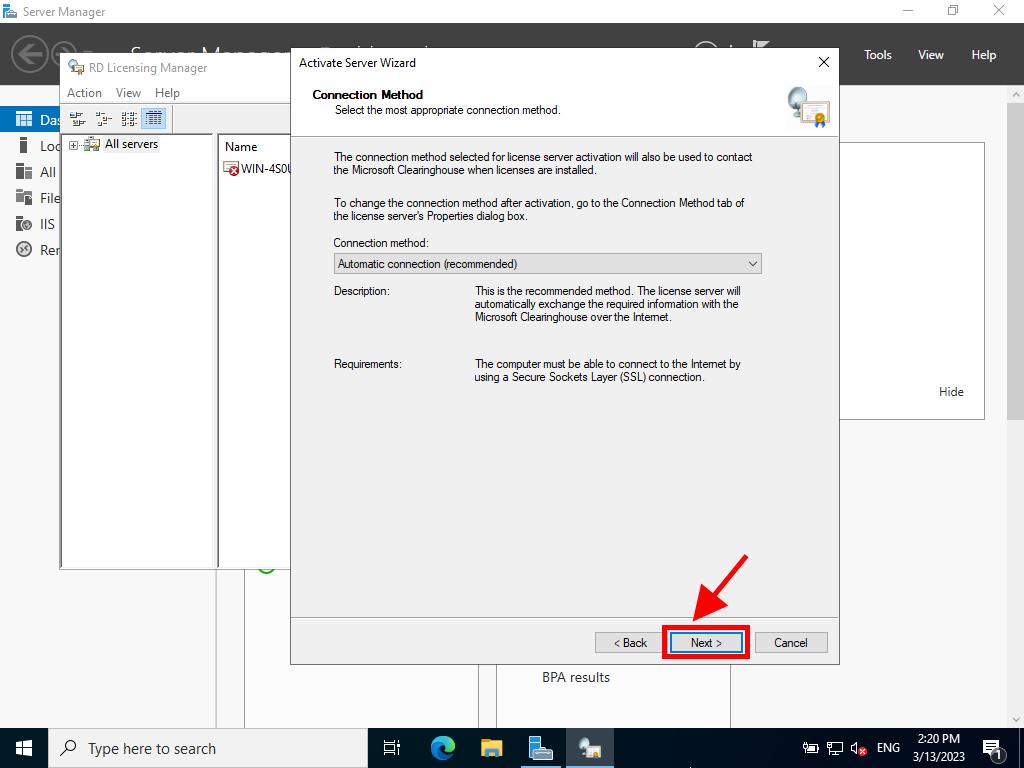Click Next to continue the wizard
1024x768 pixels.
[705, 643]
